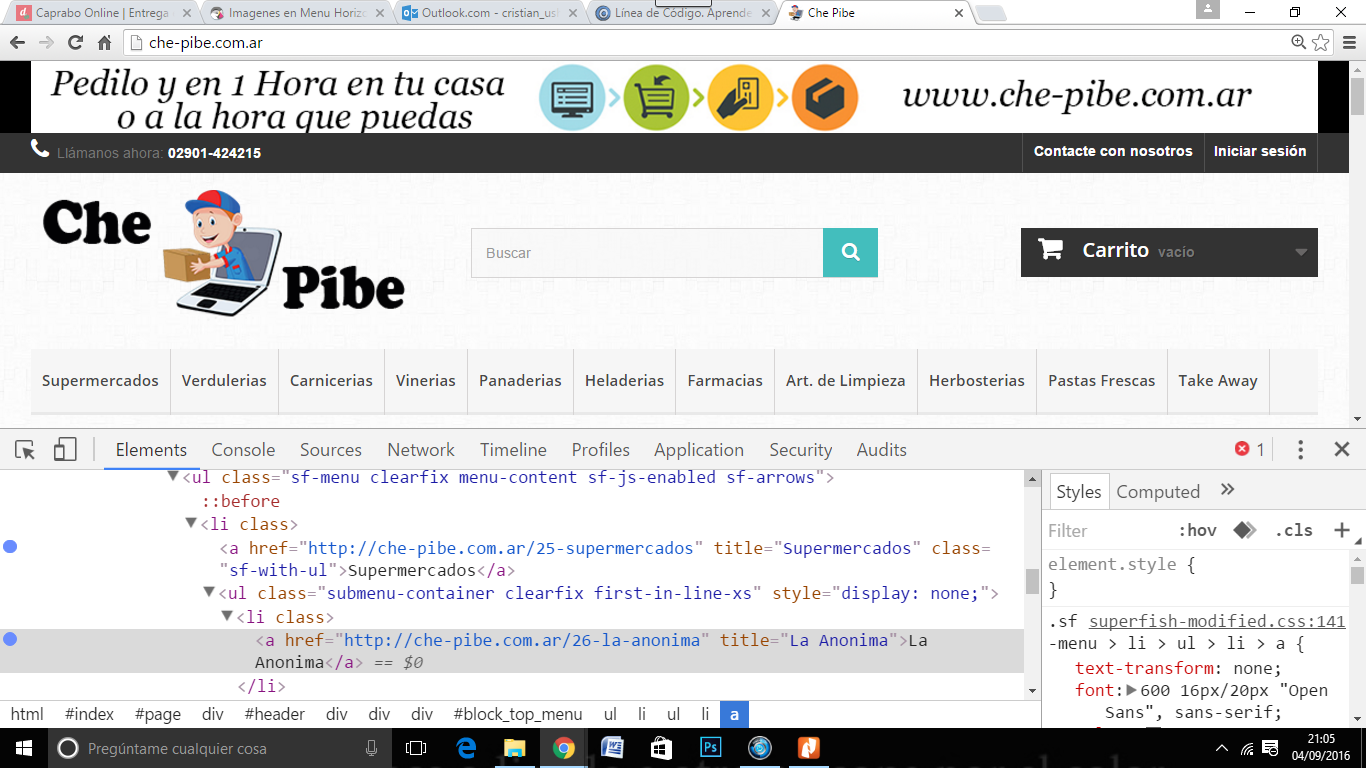Switch to the Console tab
This screenshot has height=768, width=1366.
pyautogui.click(x=243, y=450)
